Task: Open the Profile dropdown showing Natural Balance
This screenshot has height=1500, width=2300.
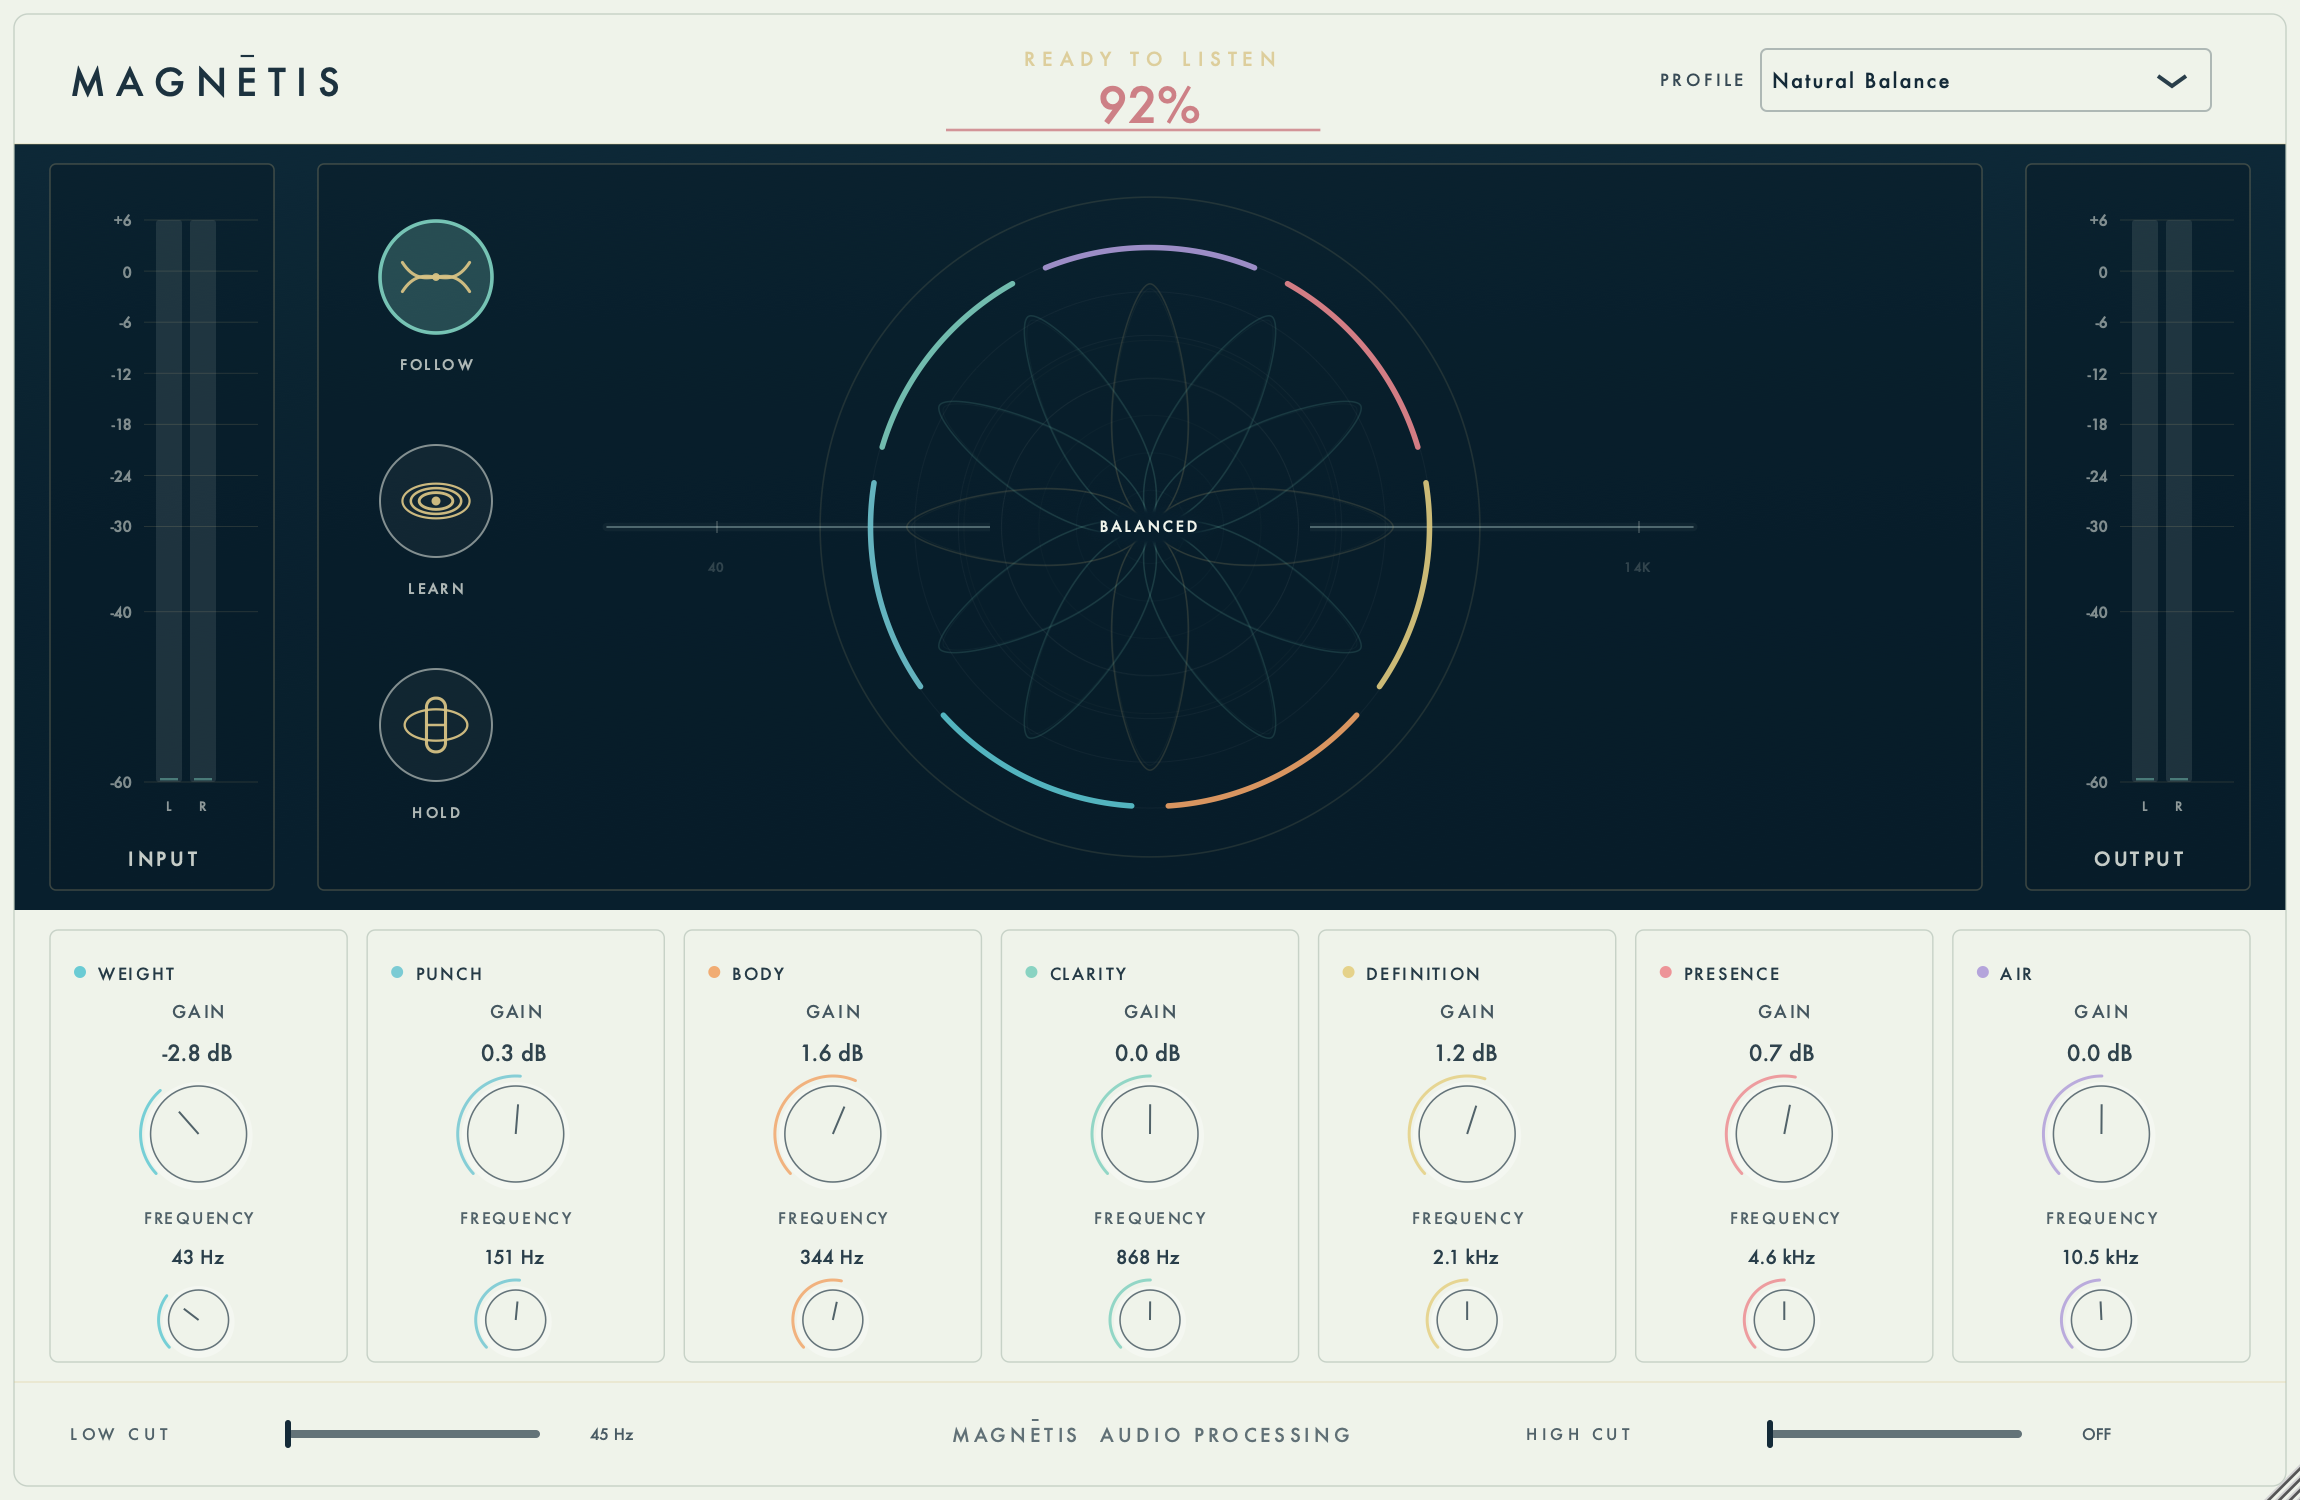Action: [x=1985, y=80]
